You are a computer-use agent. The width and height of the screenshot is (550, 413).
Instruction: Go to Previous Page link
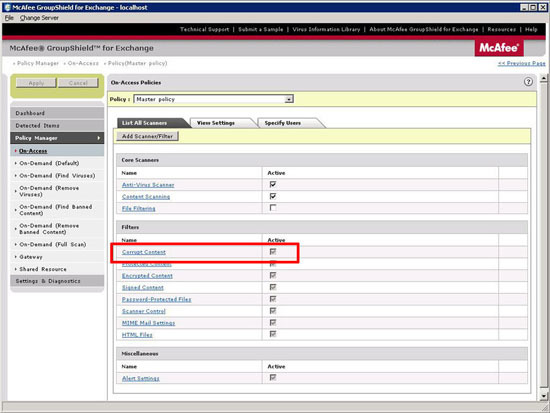[x=522, y=63]
